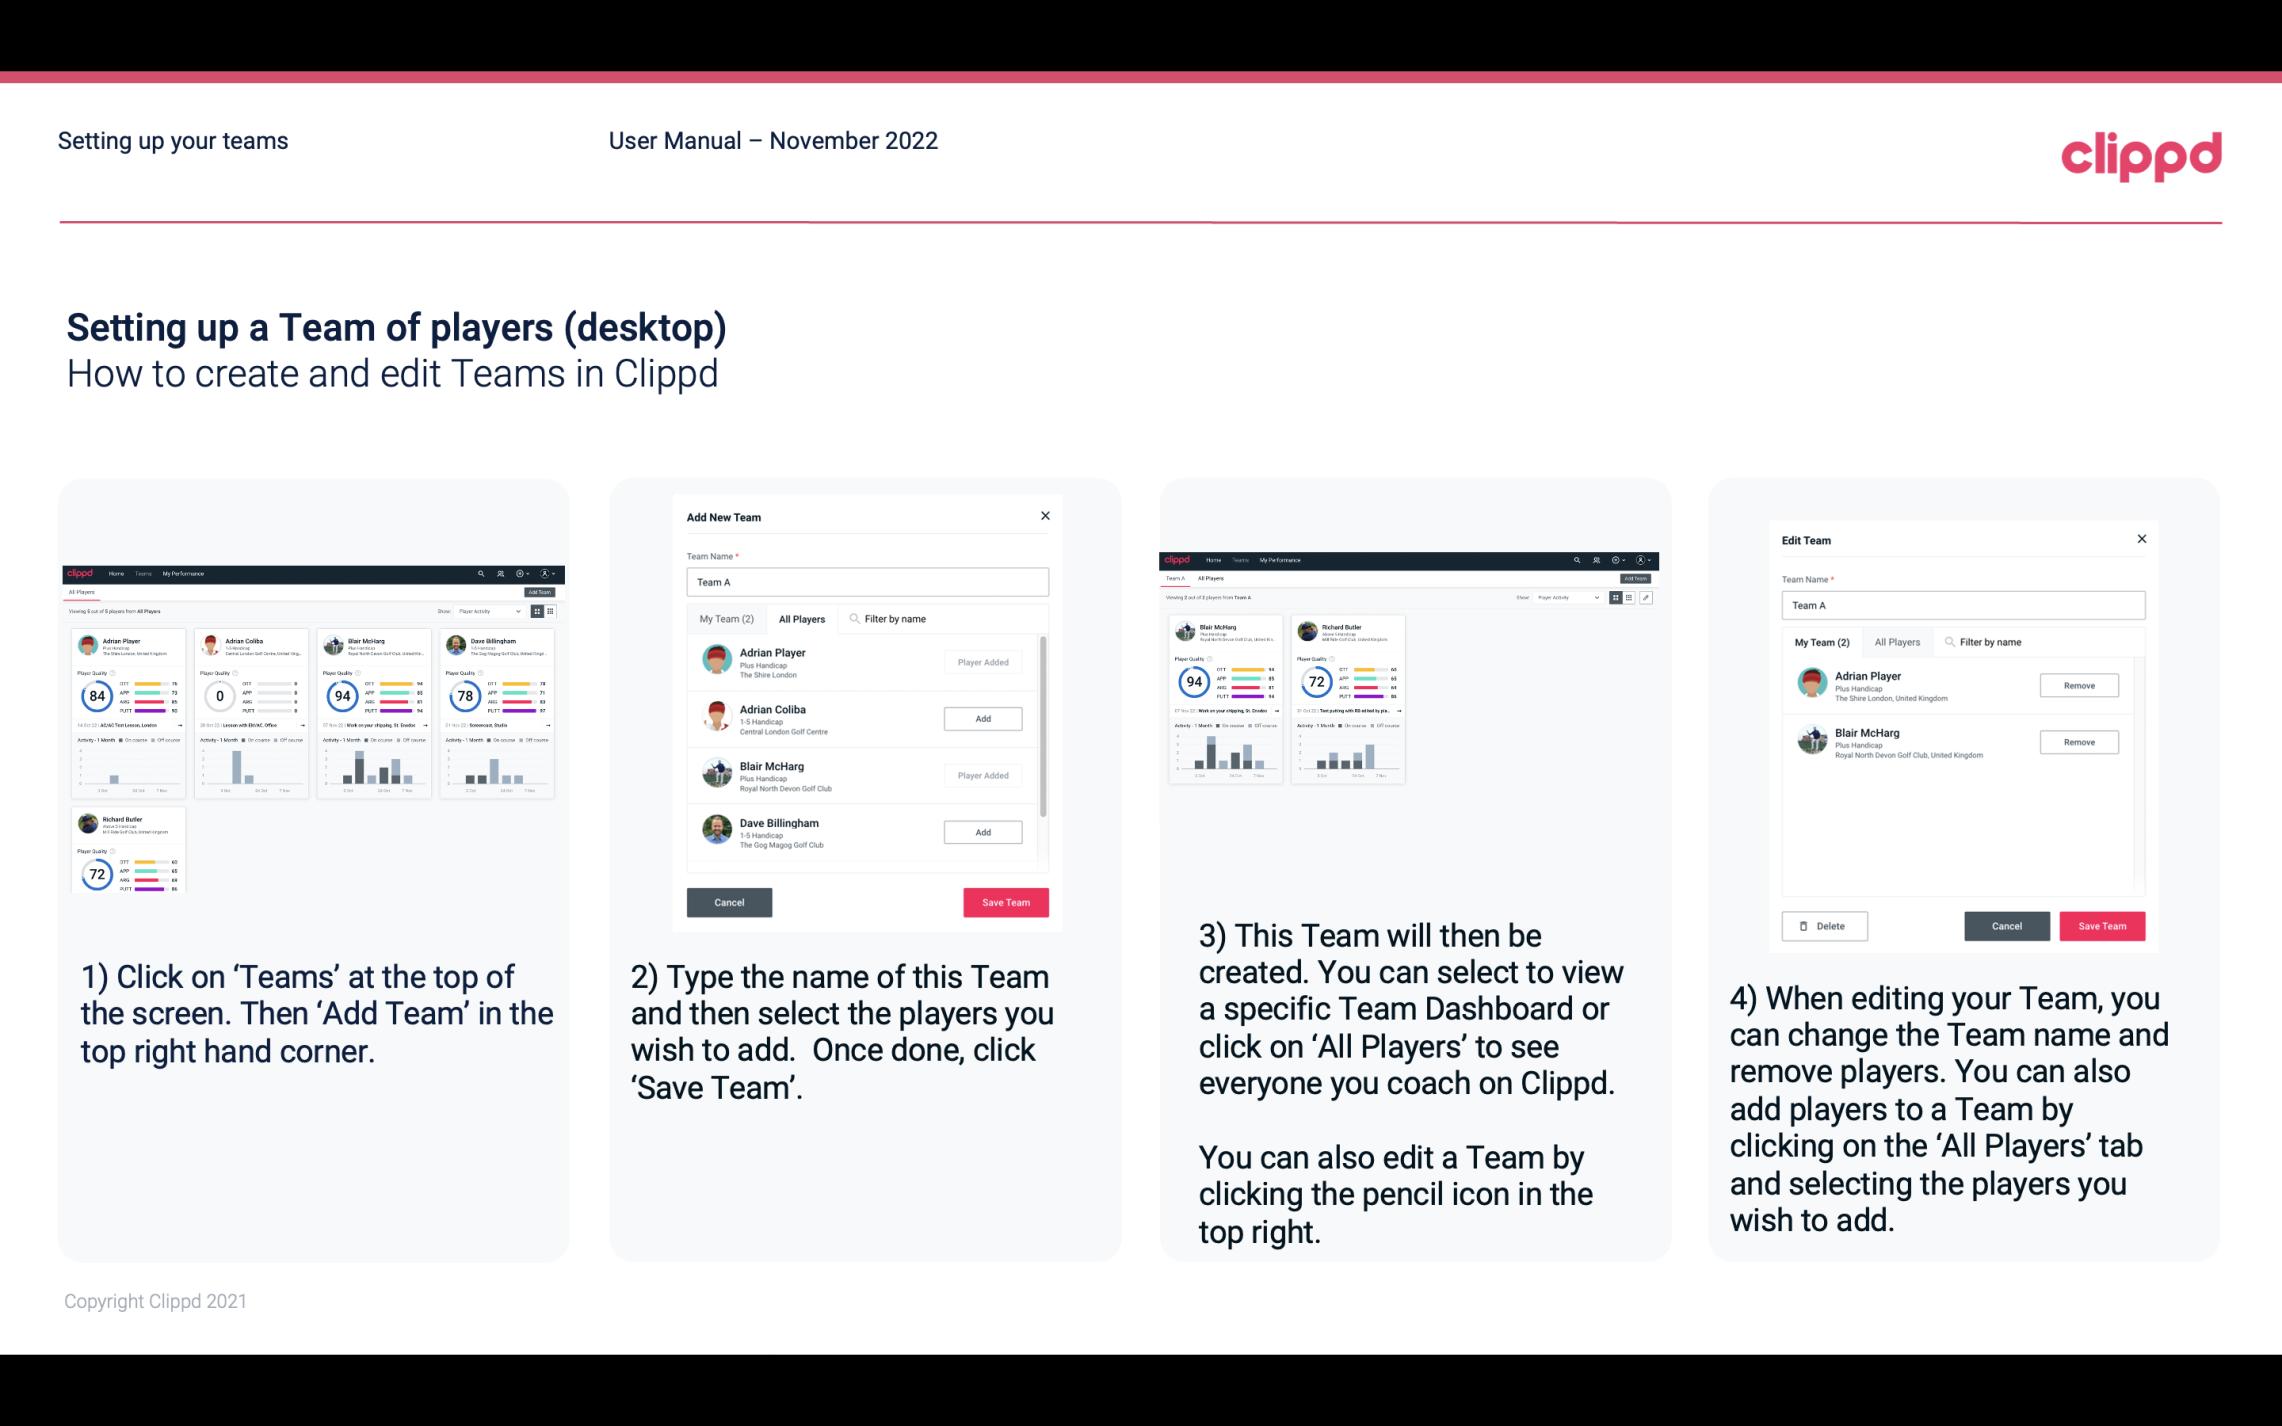This screenshot has height=1426, width=2282.
Task: Click the grid view icon in top right
Action: 1615,598
